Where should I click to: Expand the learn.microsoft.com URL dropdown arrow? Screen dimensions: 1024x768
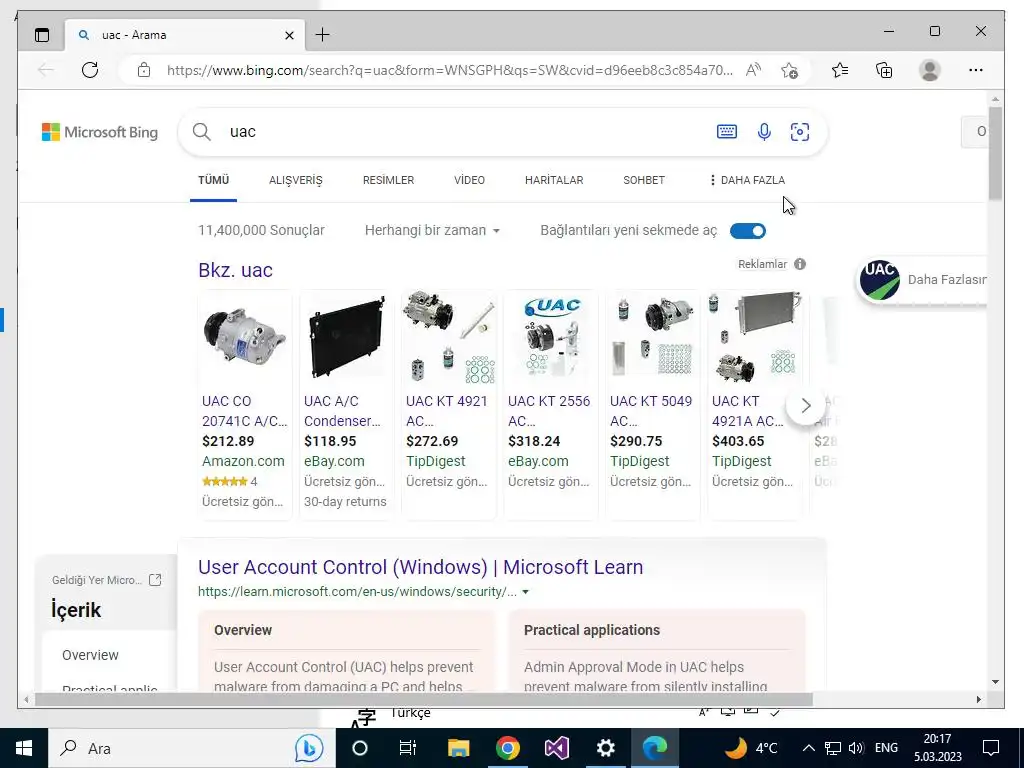(x=526, y=592)
